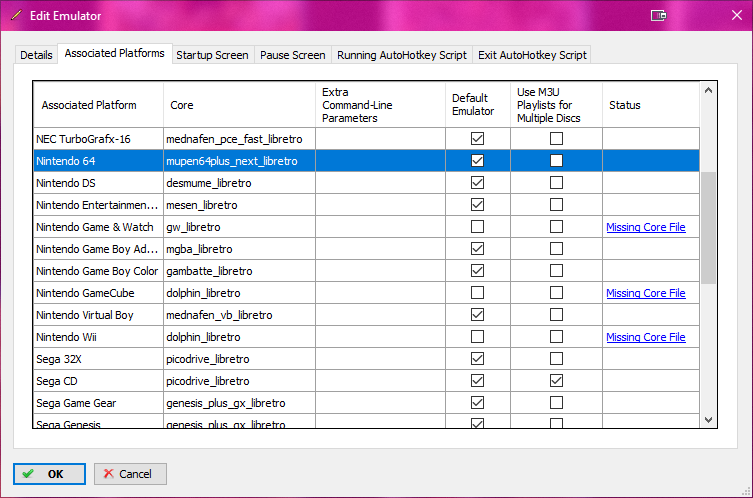Enable Default Emulator for Nintendo Game & Watch
The width and height of the screenshot is (753, 498).
point(477,227)
